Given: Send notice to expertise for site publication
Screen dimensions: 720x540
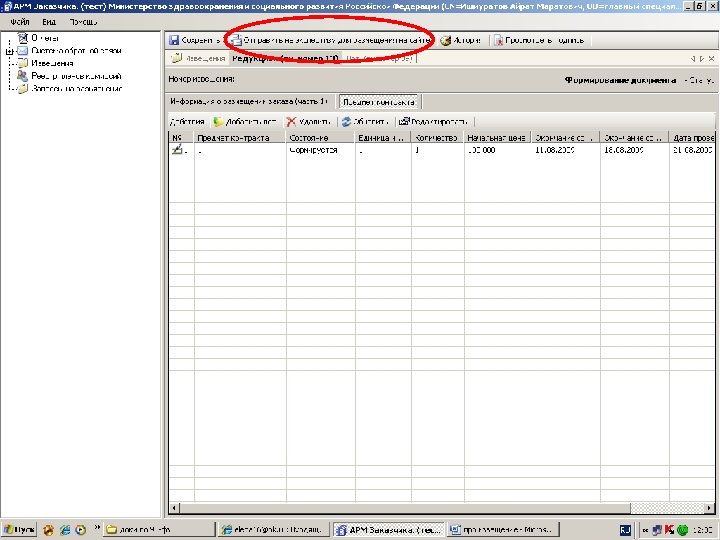Looking at the screenshot, I should 331,40.
